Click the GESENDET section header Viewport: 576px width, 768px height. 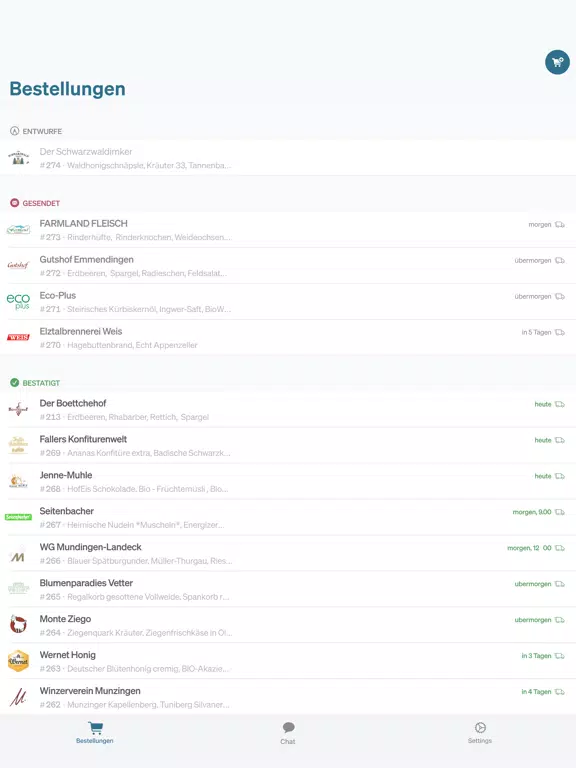(x=35, y=203)
